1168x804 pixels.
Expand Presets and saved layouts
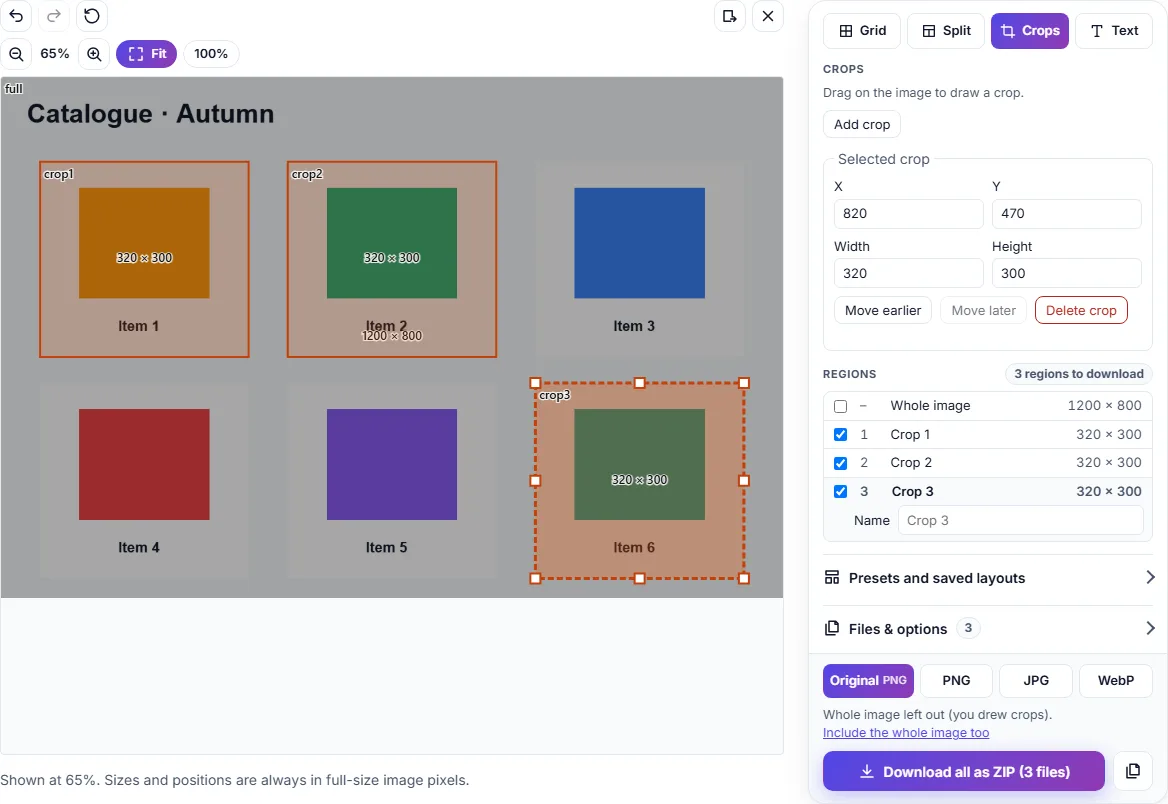click(988, 578)
